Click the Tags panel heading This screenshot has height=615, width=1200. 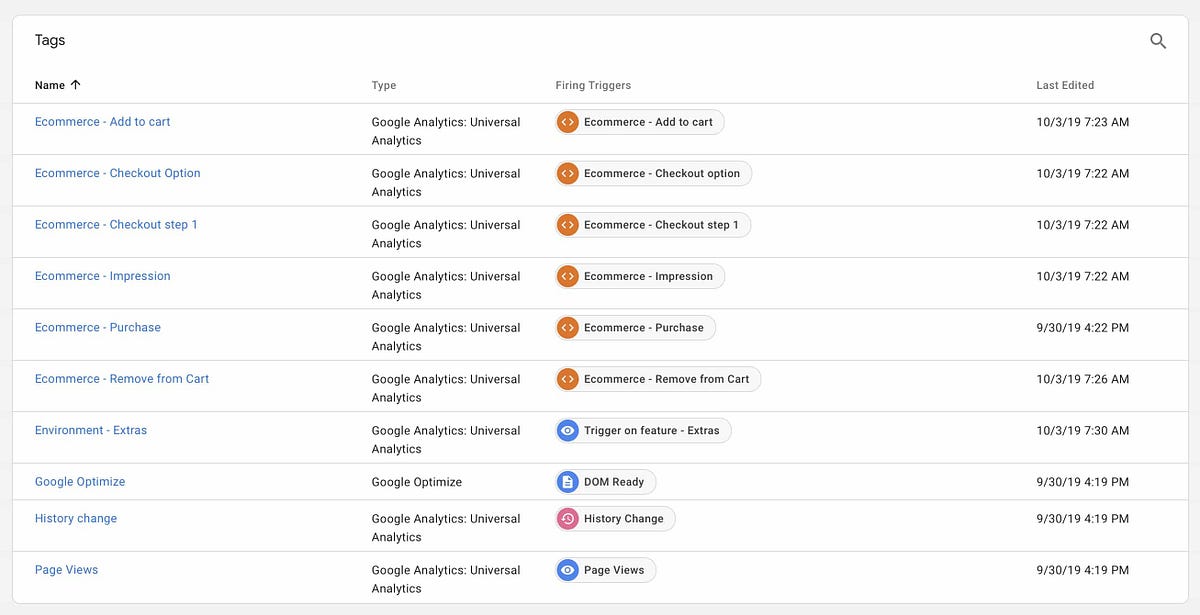point(50,41)
